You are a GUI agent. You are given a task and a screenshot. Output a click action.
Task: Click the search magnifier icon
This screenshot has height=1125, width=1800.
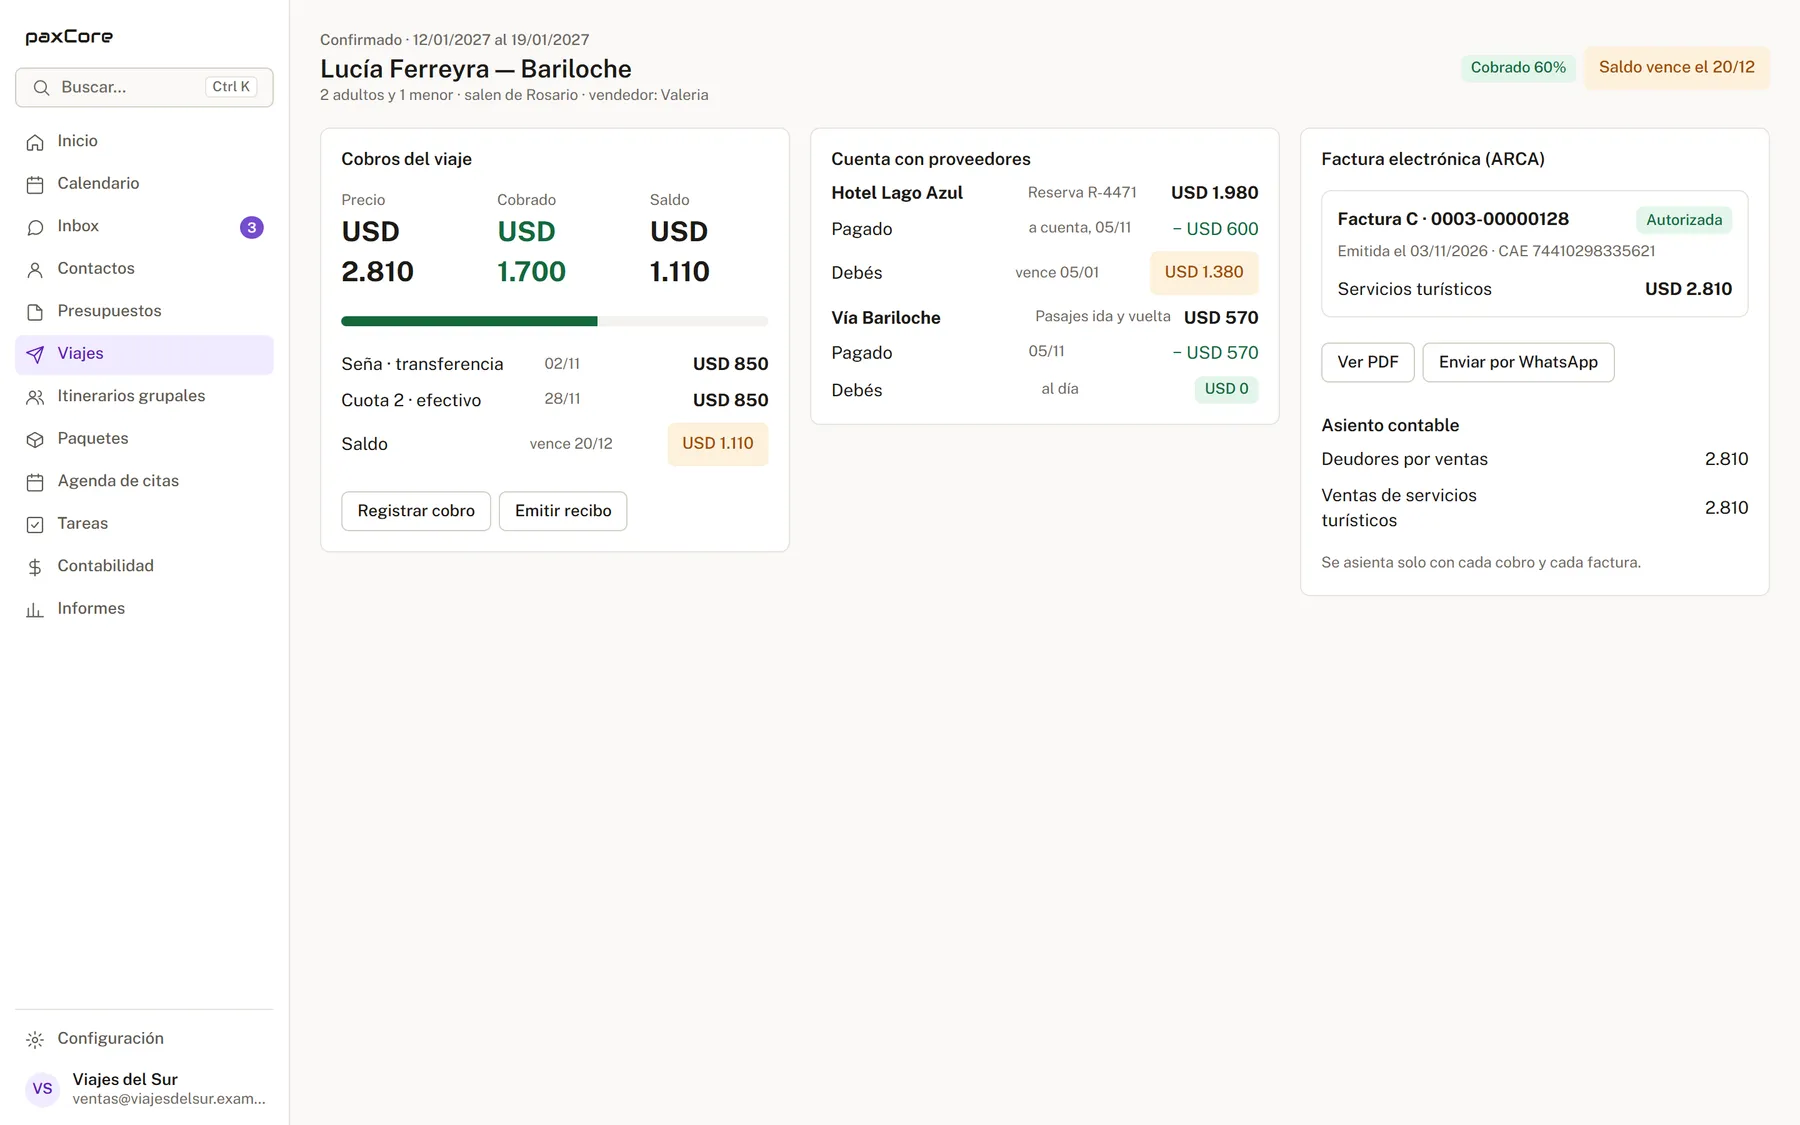click(41, 88)
